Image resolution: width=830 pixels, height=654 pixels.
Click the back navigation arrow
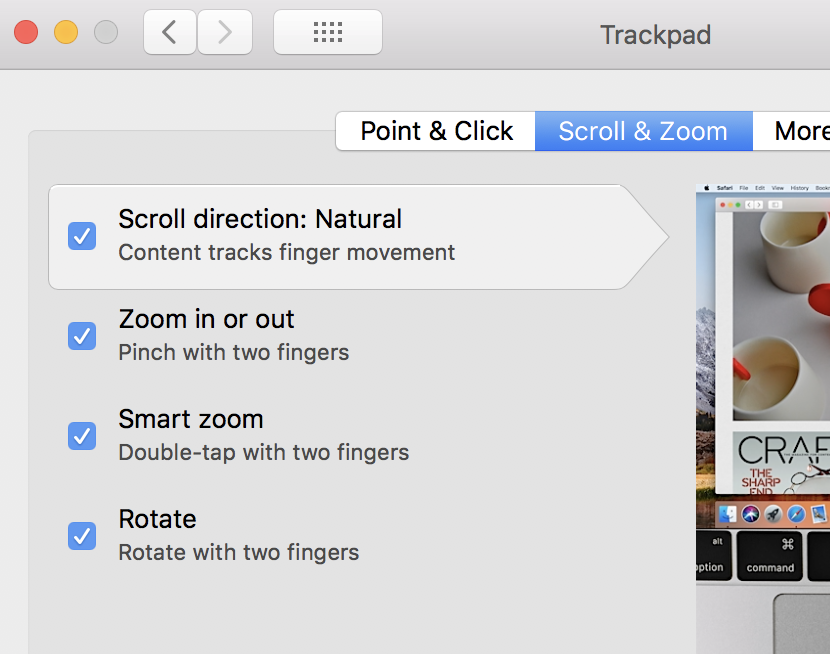(x=170, y=33)
